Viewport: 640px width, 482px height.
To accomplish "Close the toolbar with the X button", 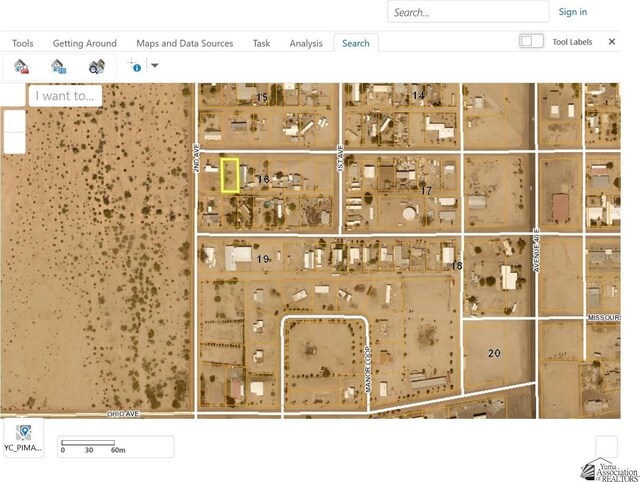I will [x=611, y=42].
